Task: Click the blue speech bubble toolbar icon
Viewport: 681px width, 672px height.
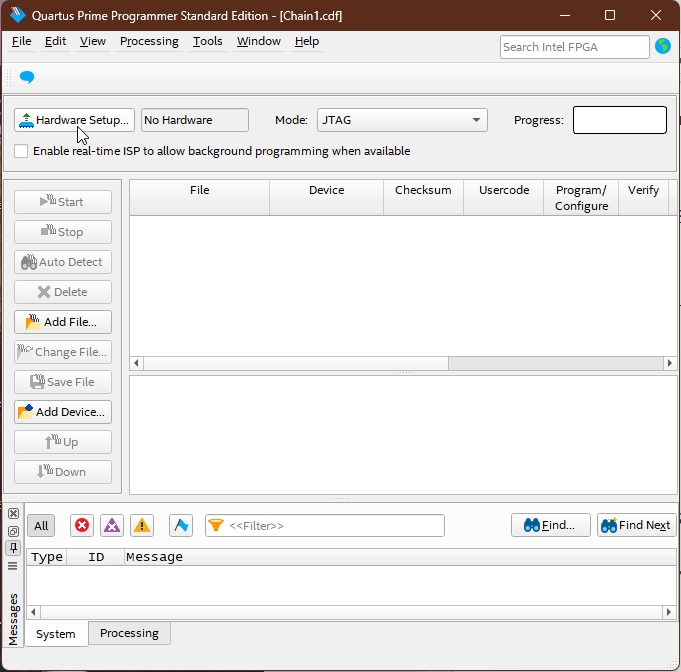Action: pos(27,77)
